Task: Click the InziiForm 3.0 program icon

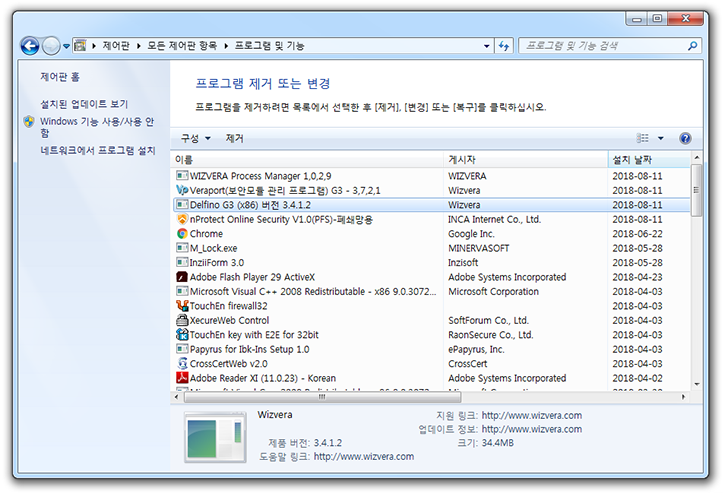Action: point(182,262)
